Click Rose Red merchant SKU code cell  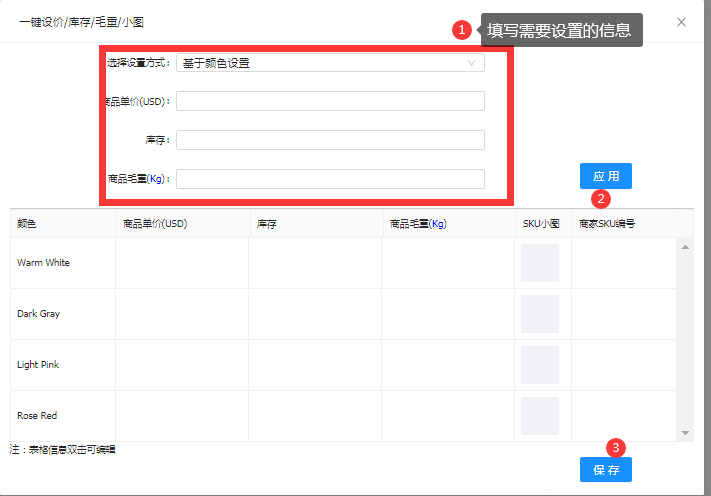624,416
